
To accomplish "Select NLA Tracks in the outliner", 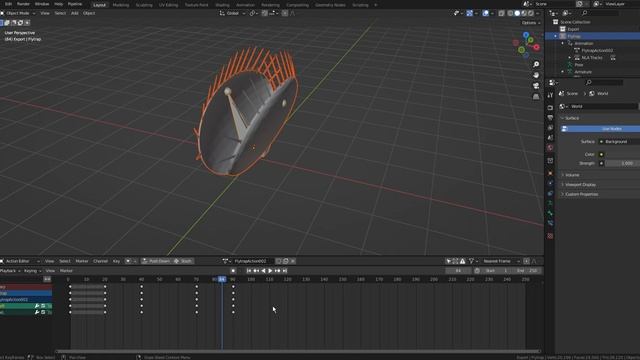I will pos(592,58).
